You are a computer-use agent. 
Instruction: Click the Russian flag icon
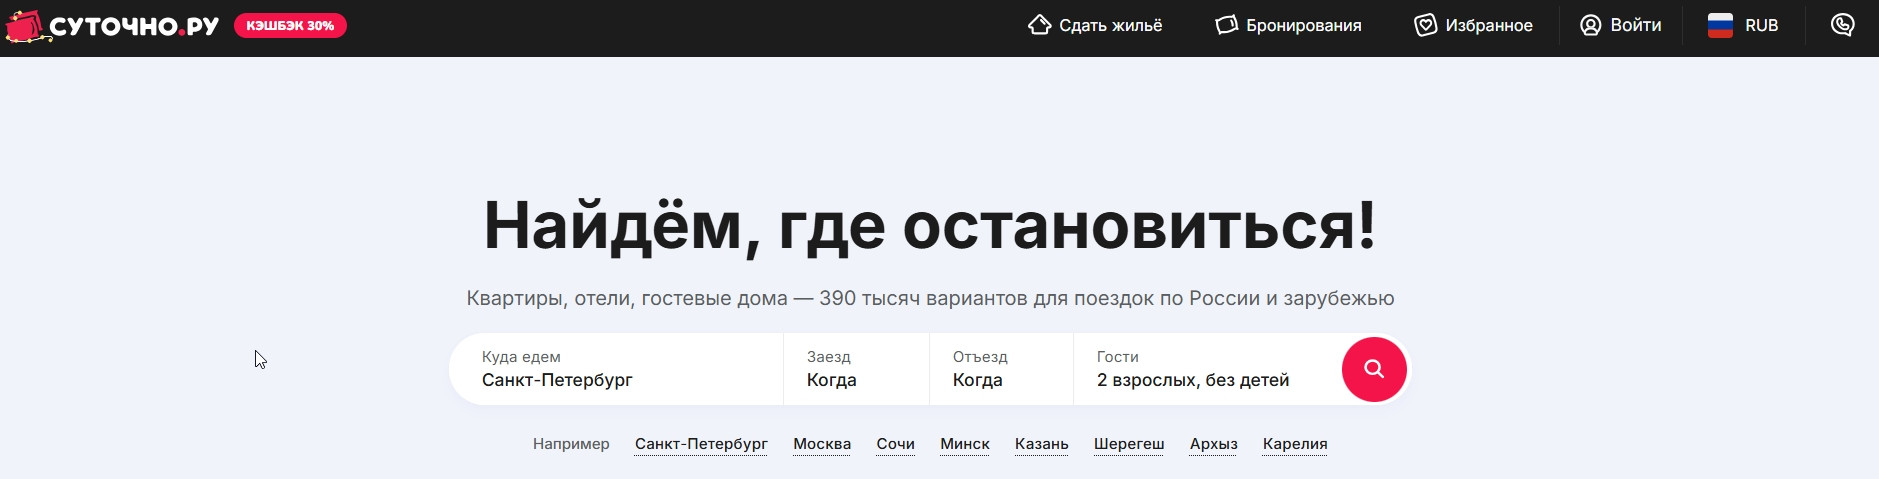(x=1720, y=25)
